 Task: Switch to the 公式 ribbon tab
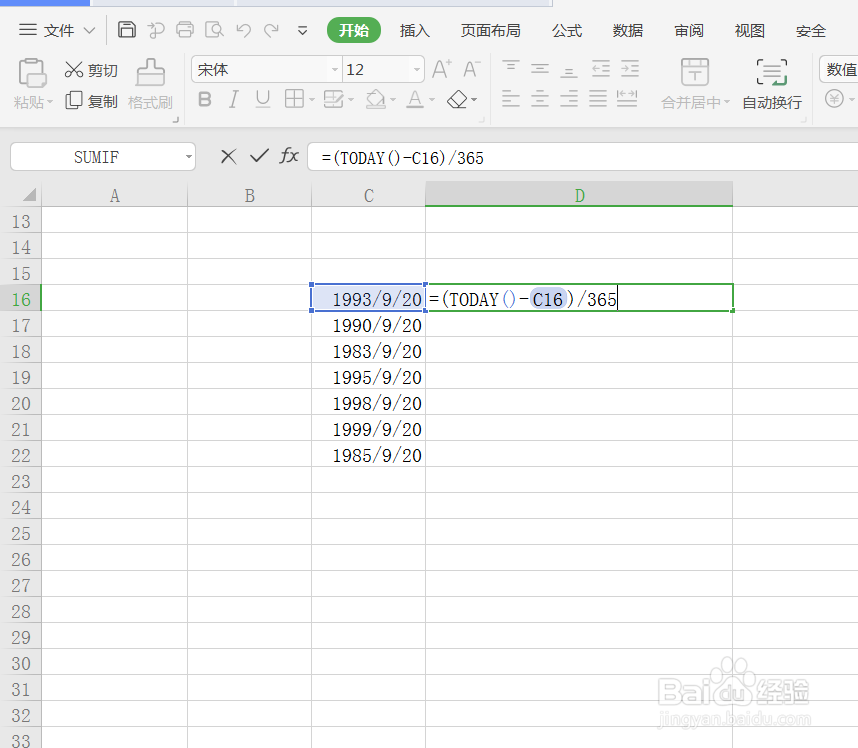[567, 31]
